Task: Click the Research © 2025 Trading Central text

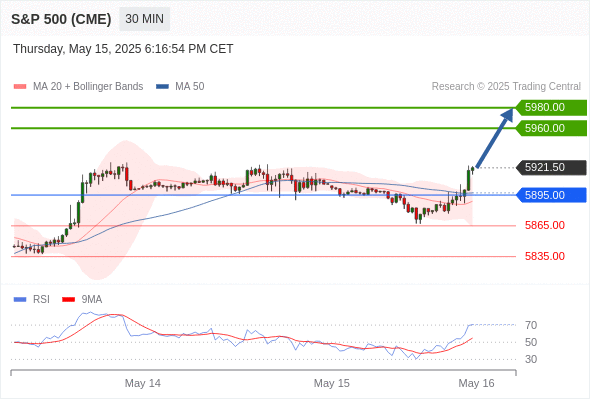Action: pos(506,87)
